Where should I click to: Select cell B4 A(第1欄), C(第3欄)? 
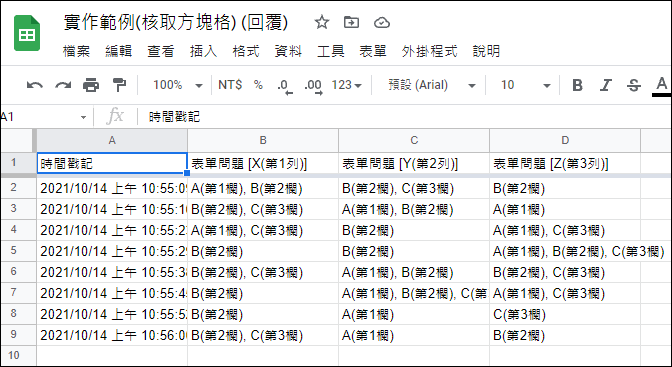(x=263, y=230)
